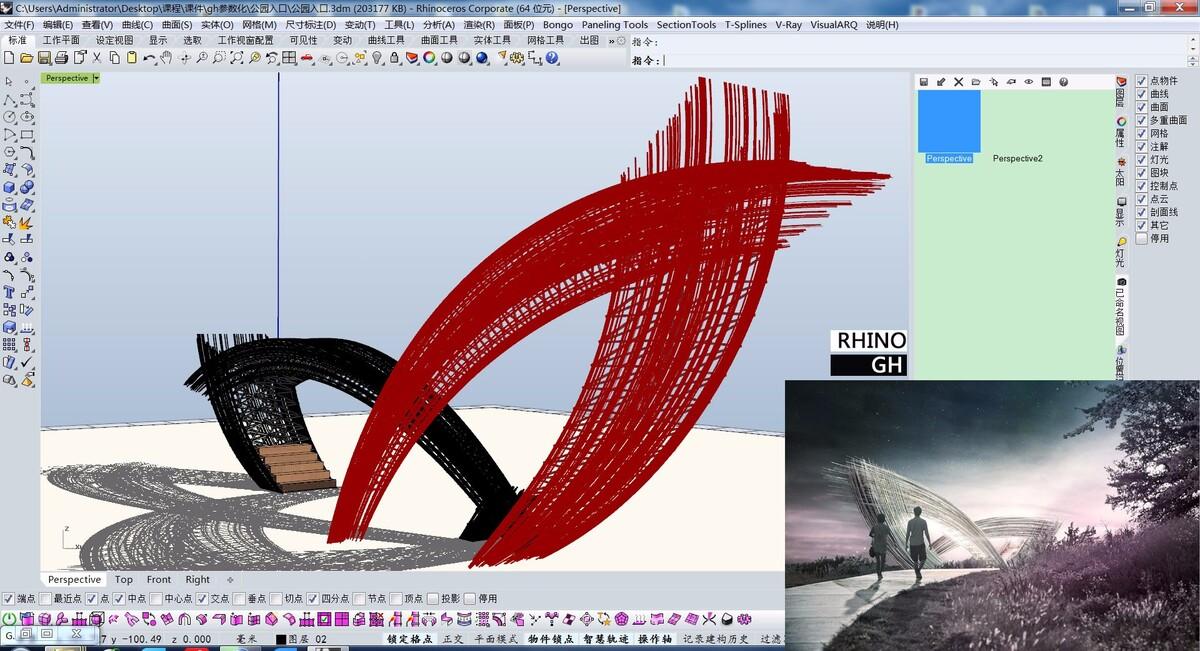Toggle the 端点 end snap checkbox
This screenshot has height=651, width=1200.
pyautogui.click(x=8, y=599)
